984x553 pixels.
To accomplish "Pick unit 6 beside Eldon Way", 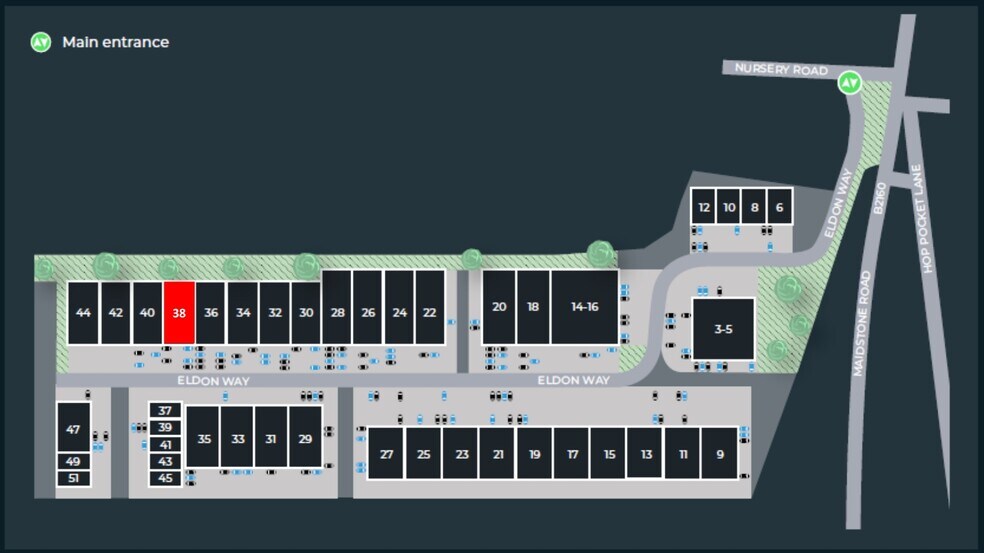I will (780, 207).
